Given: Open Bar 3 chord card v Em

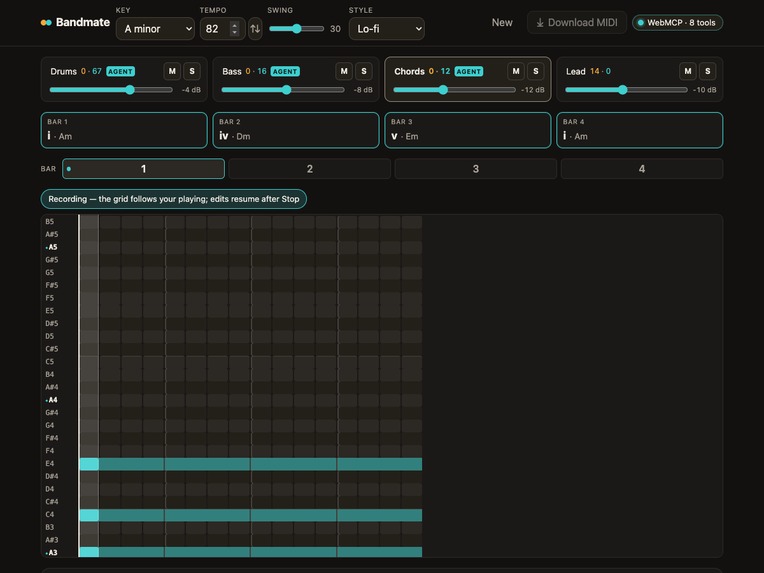Looking at the screenshot, I should (x=468, y=130).
